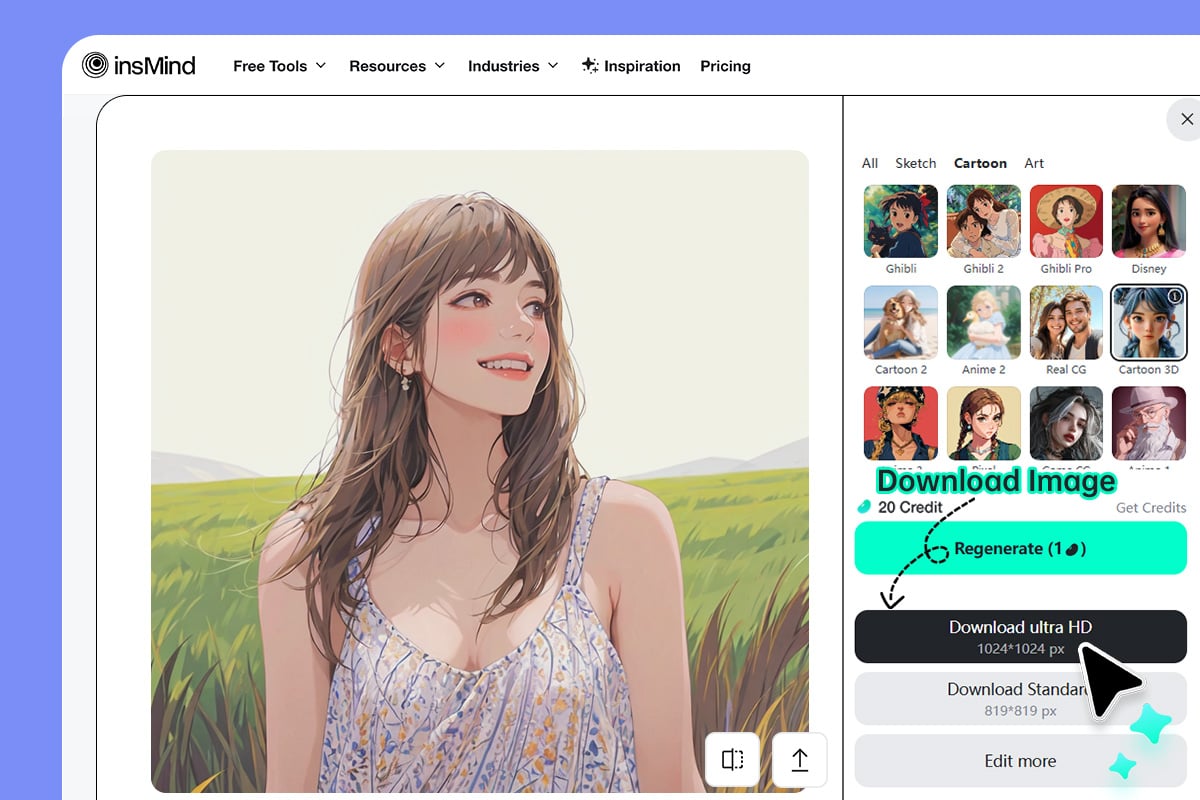Toggle the before/after compare icon
Screen dimensions: 1200x800
click(733, 760)
